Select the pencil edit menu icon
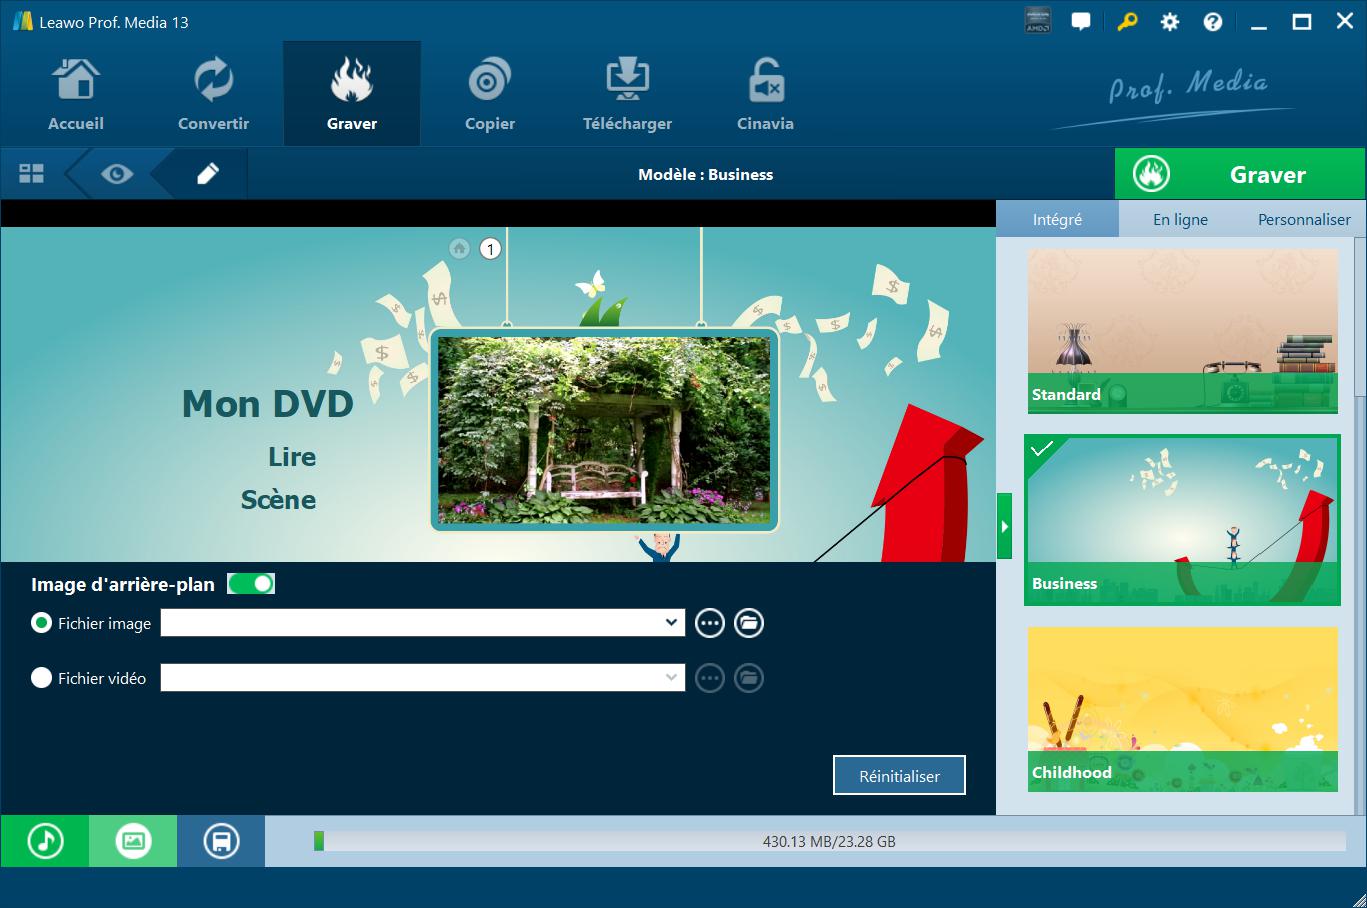This screenshot has width=1367, height=908. pyautogui.click(x=207, y=174)
